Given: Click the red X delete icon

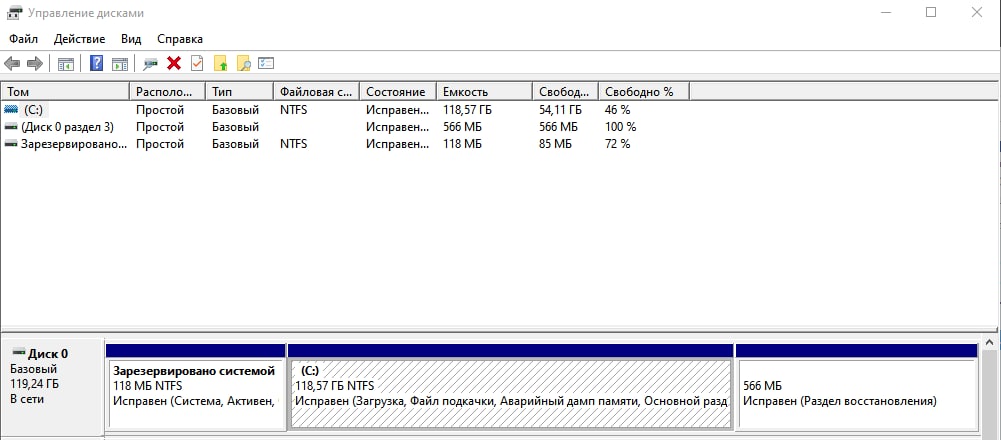Looking at the screenshot, I should (174, 63).
